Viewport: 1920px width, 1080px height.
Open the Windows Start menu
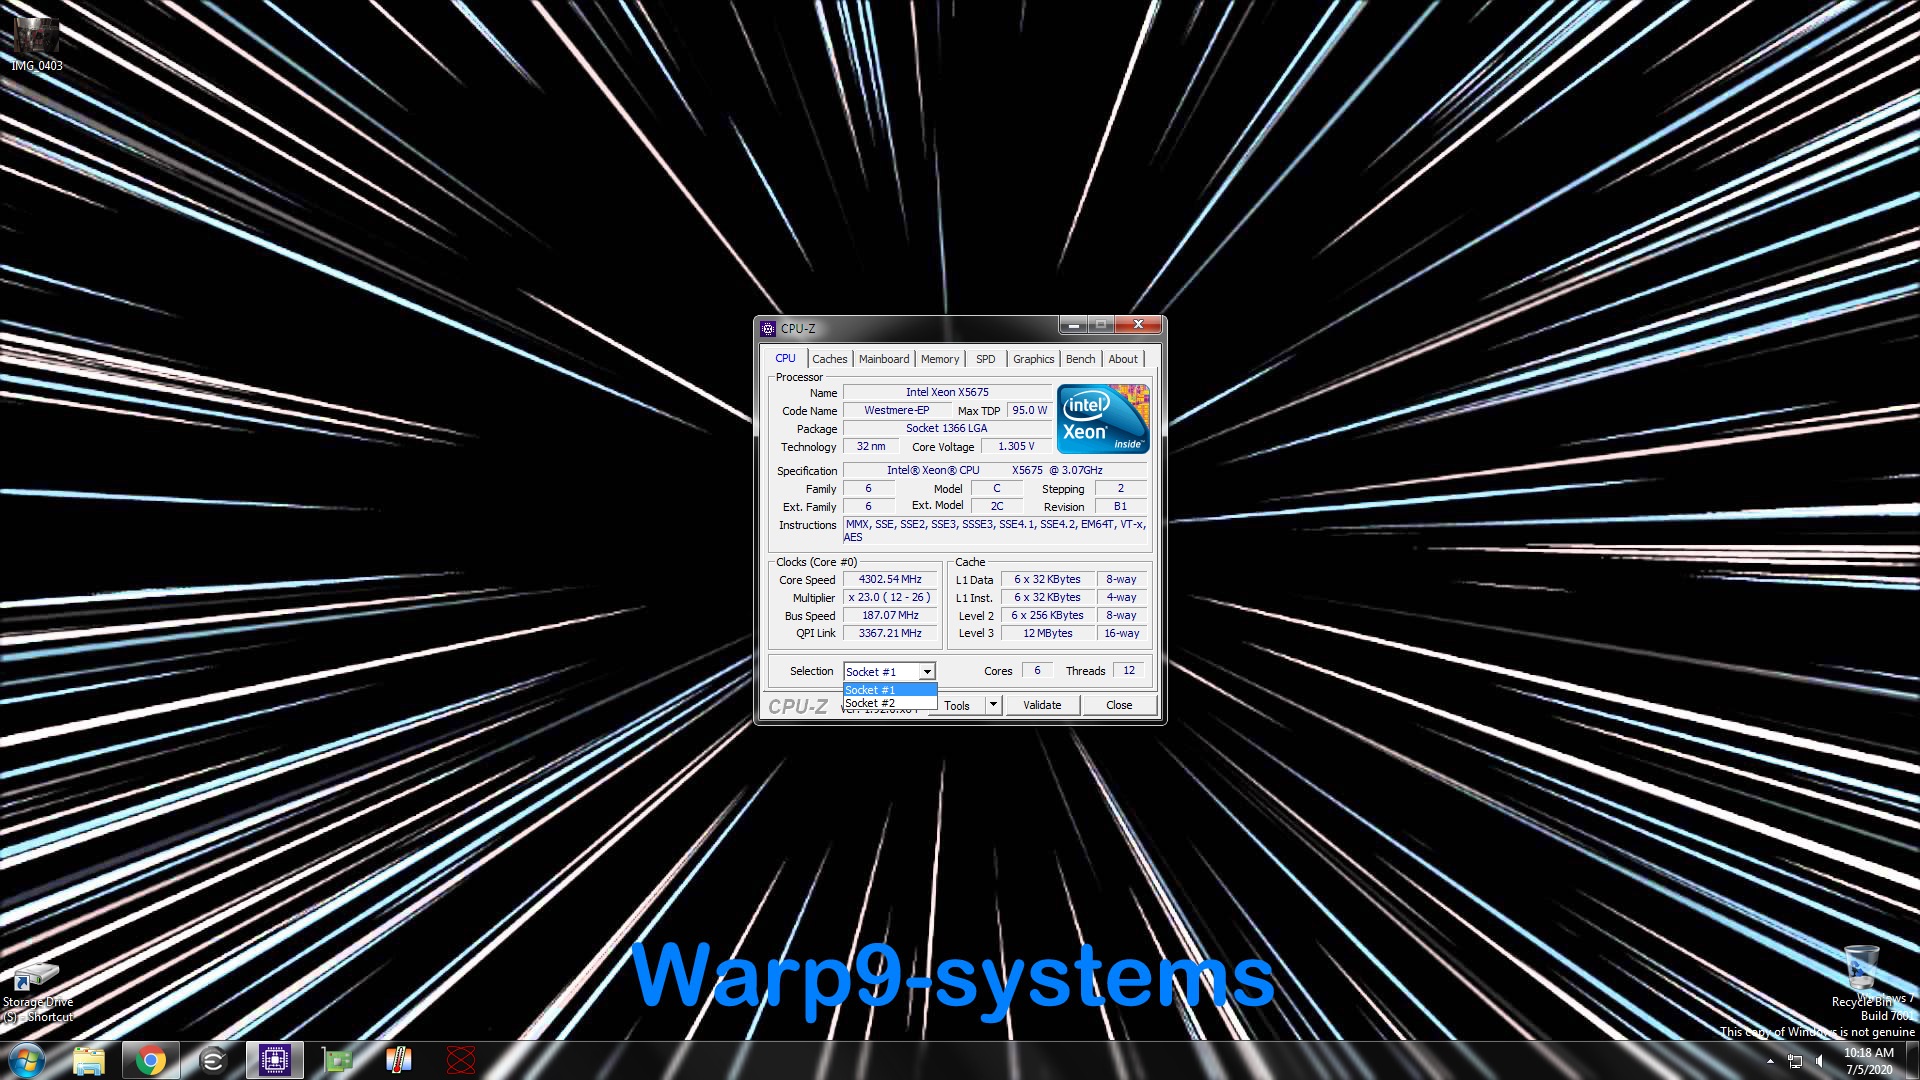[x=27, y=1060]
